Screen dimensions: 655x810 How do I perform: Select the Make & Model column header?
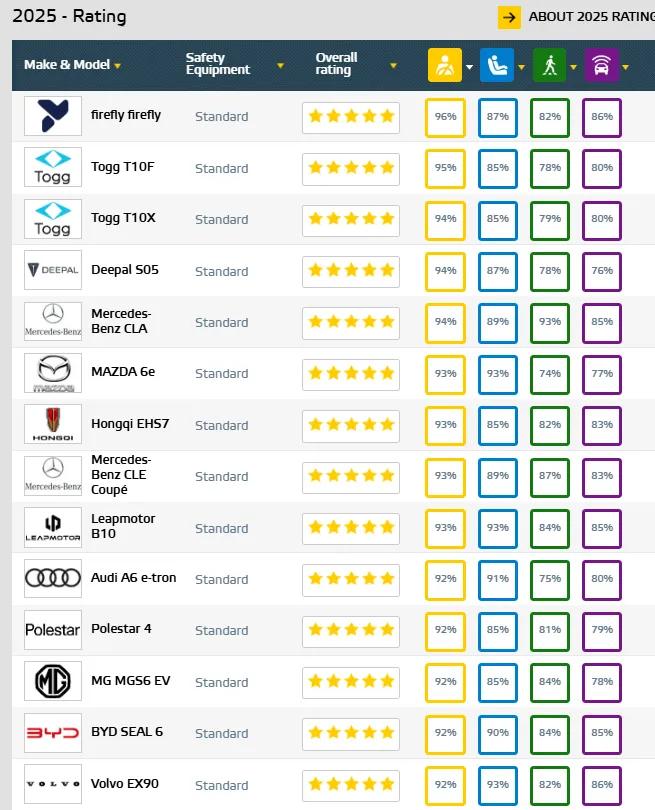(x=68, y=65)
